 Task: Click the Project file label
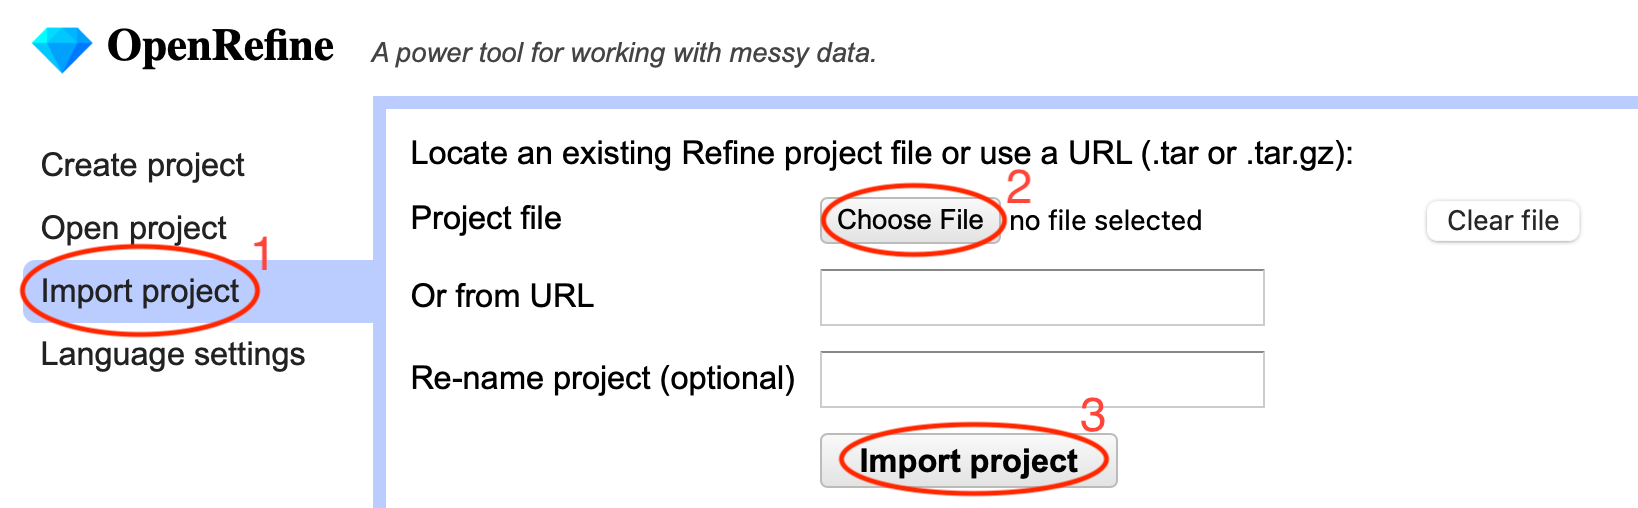486,218
